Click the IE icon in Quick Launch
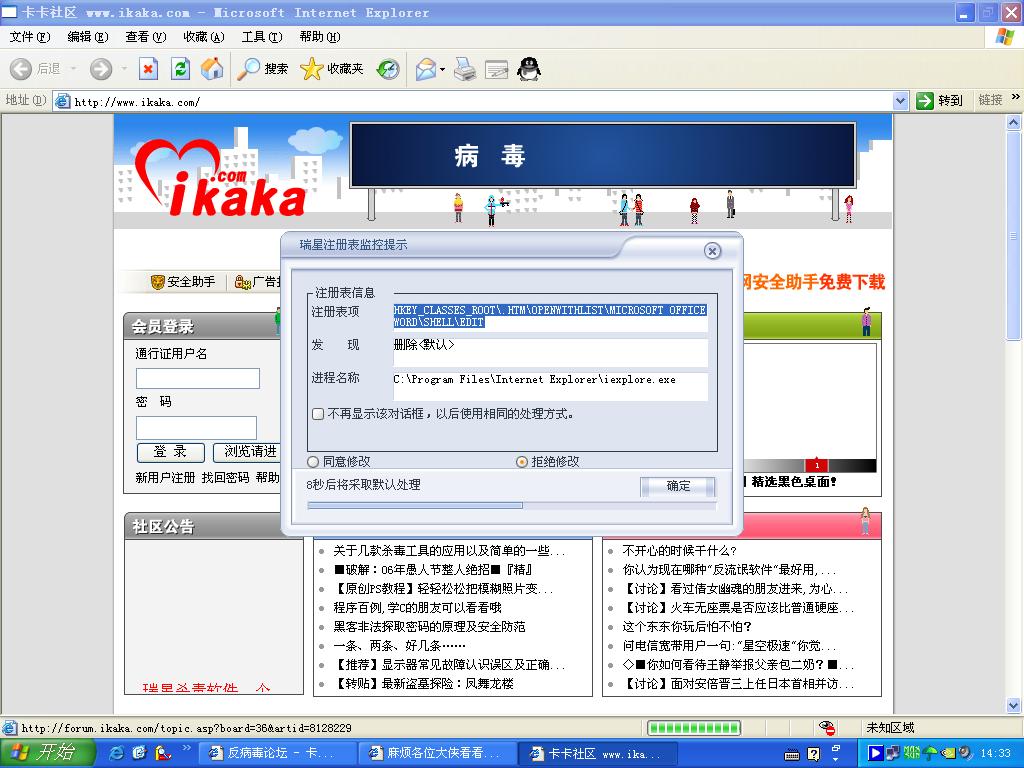Viewport: 1024px width, 768px height. [117, 753]
